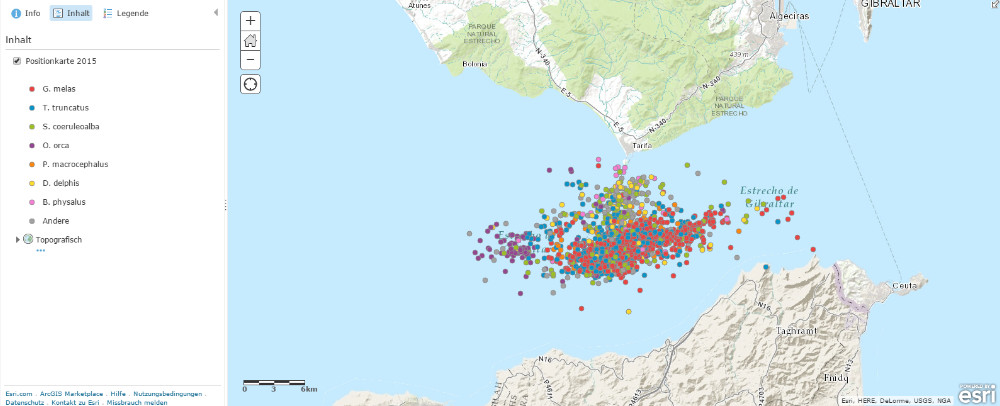
Task: Open the Nutzungsbedingungen link
Action: pyautogui.click(x=168, y=394)
